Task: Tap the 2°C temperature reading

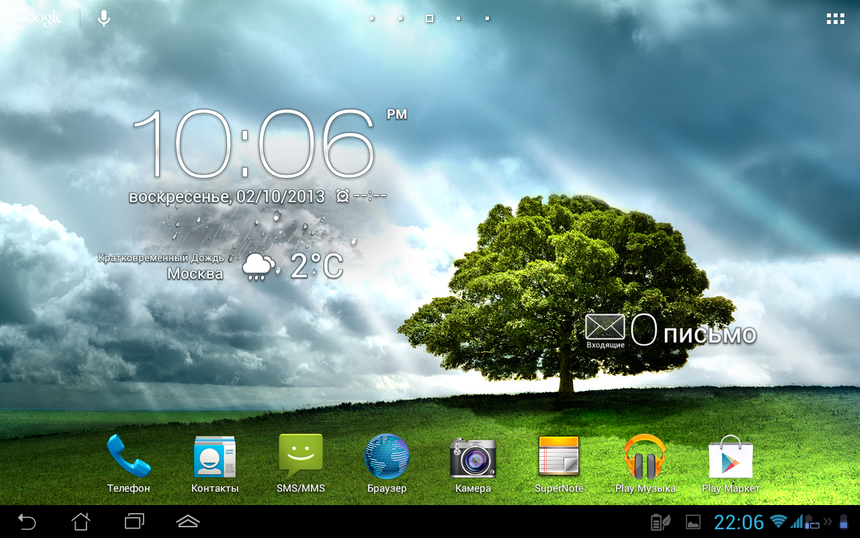Action: 317,267
